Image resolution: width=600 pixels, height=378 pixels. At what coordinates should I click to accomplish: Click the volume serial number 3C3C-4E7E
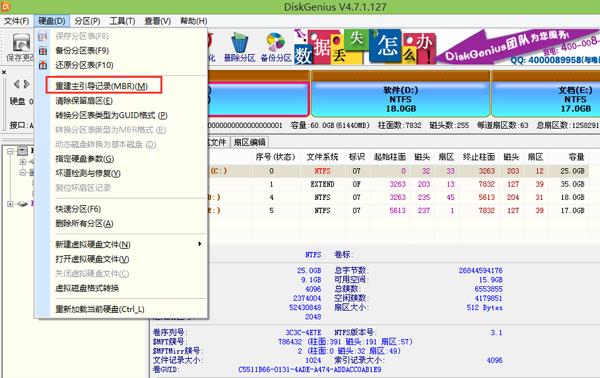[x=303, y=332]
